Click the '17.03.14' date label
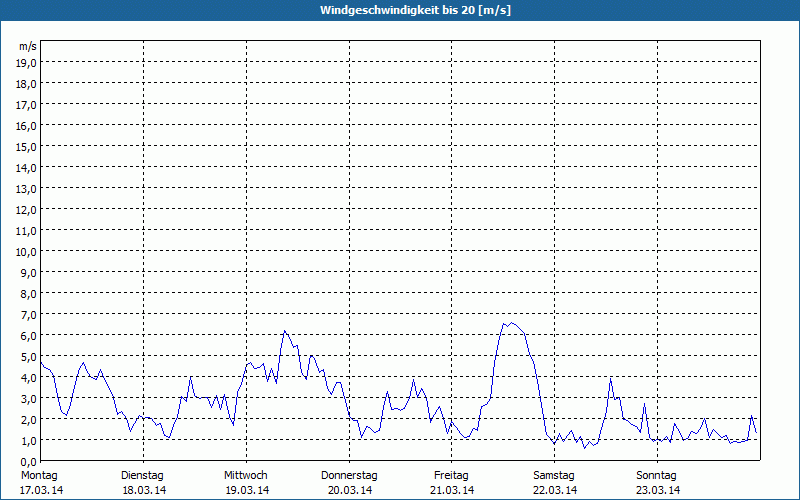Viewport: 800px width, 500px height. (x=41, y=490)
